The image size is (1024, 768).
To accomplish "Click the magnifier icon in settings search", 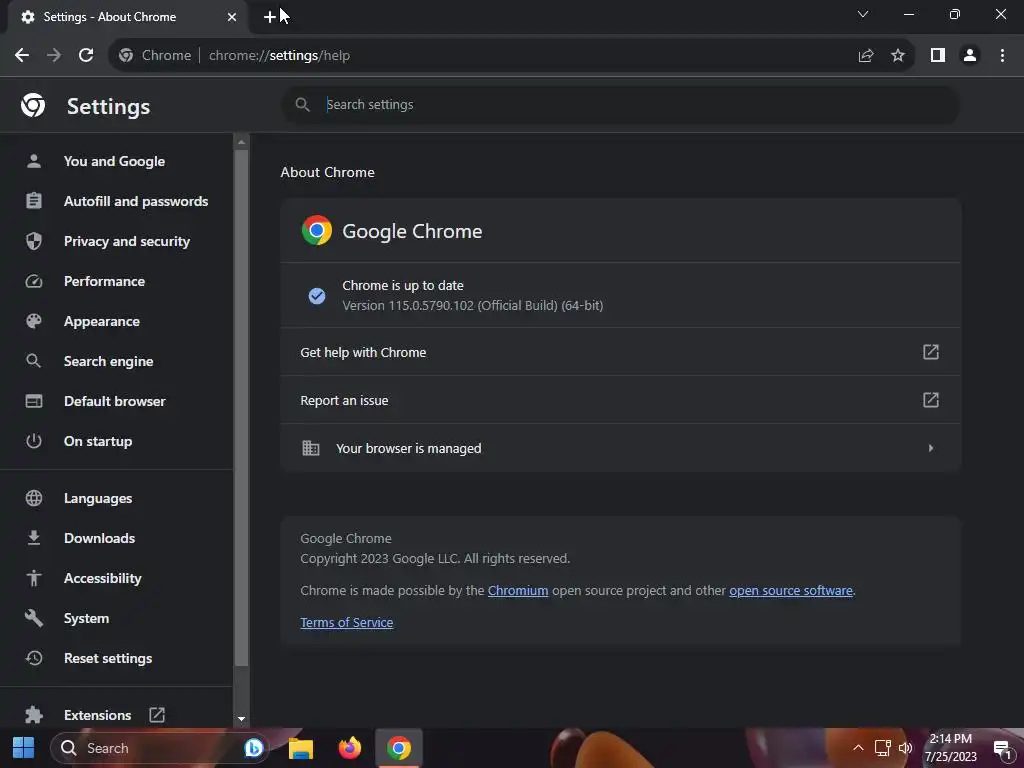I will (302, 104).
